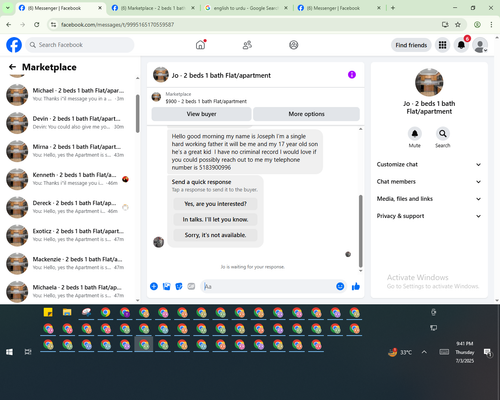Send quick response 'Sorry, it's not available.'
This screenshot has width=500, height=400.
(x=215, y=235)
